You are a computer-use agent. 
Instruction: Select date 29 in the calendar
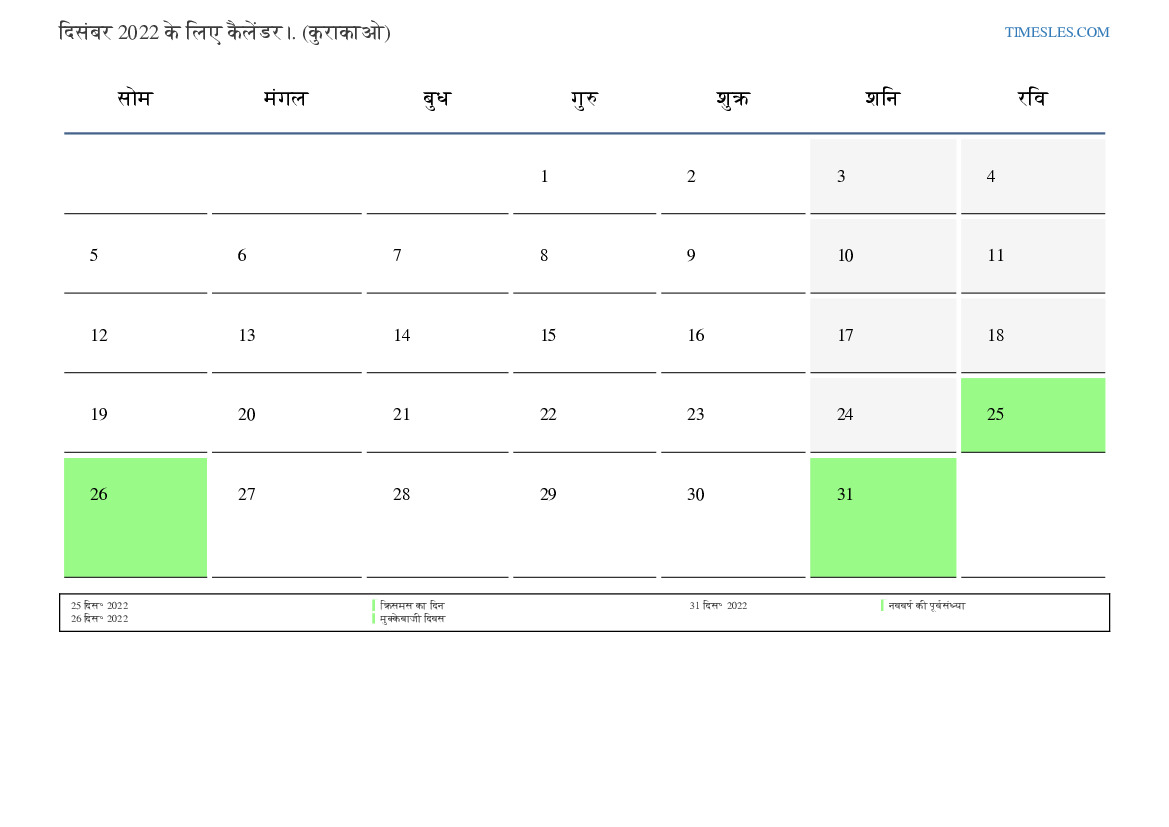(x=584, y=518)
